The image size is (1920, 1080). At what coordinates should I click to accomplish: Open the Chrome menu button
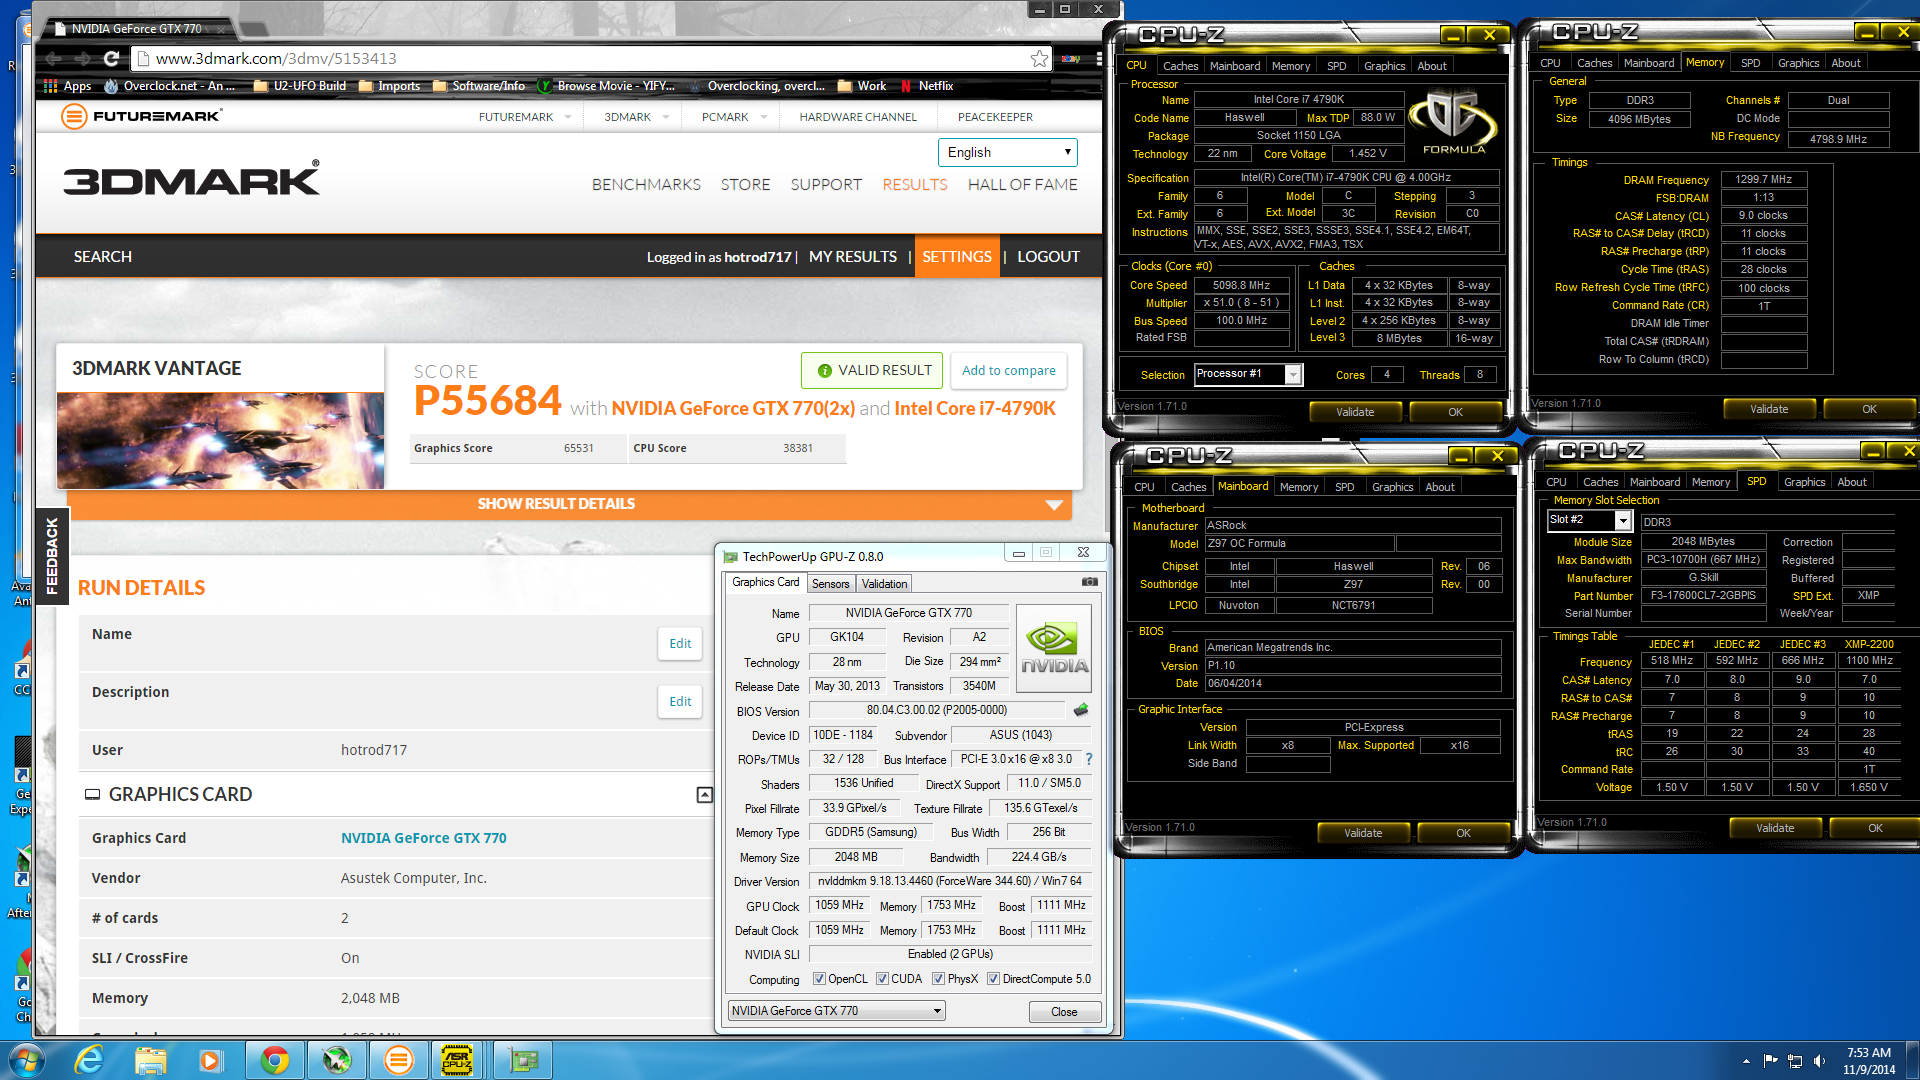1097,59
